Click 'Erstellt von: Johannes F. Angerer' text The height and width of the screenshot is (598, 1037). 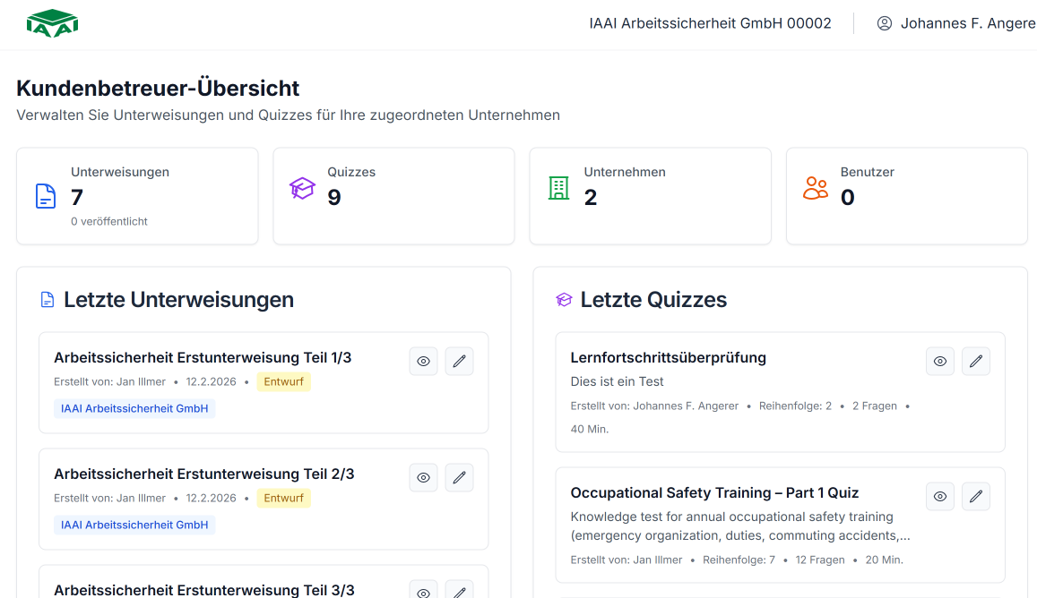click(x=654, y=406)
